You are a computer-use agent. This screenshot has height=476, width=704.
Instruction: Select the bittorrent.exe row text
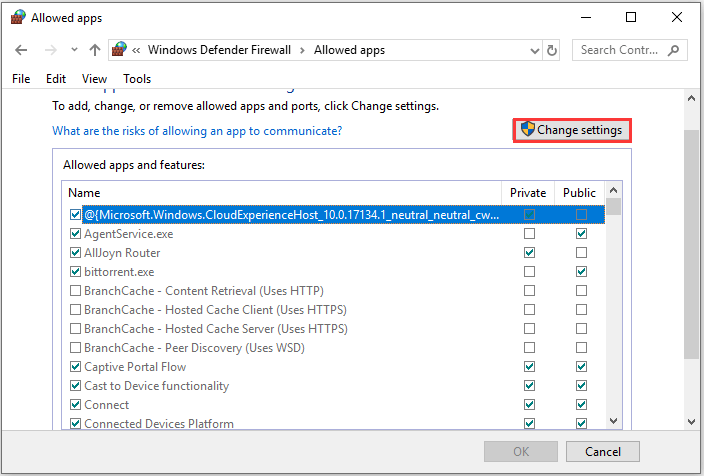(x=119, y=272)
